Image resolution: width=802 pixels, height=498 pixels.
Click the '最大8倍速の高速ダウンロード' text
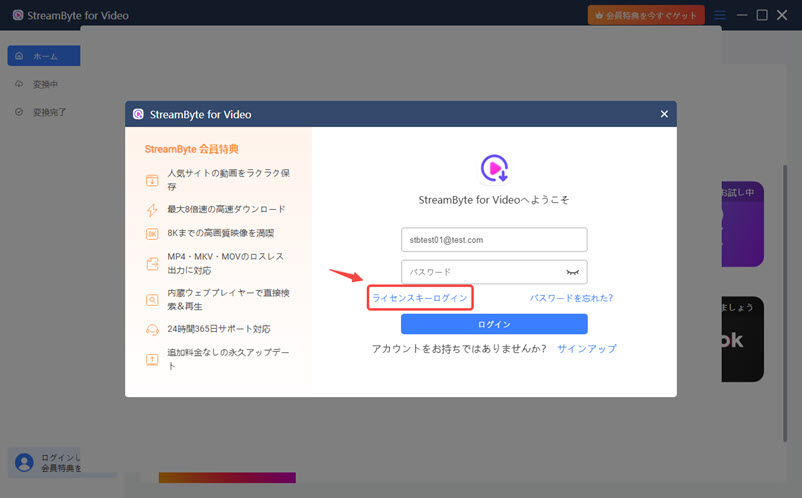[226, 209]
